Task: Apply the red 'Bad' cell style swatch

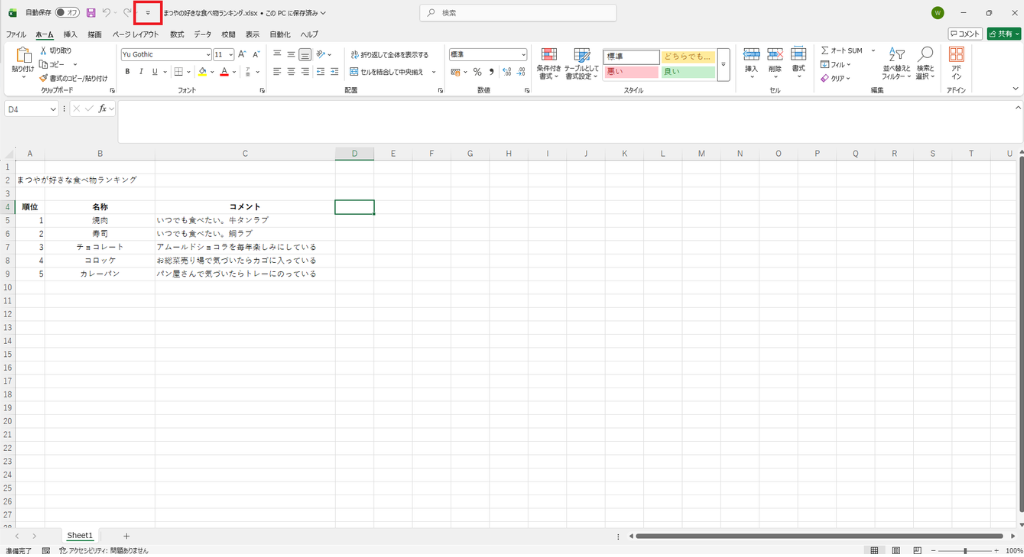Action: coord(631,72)
